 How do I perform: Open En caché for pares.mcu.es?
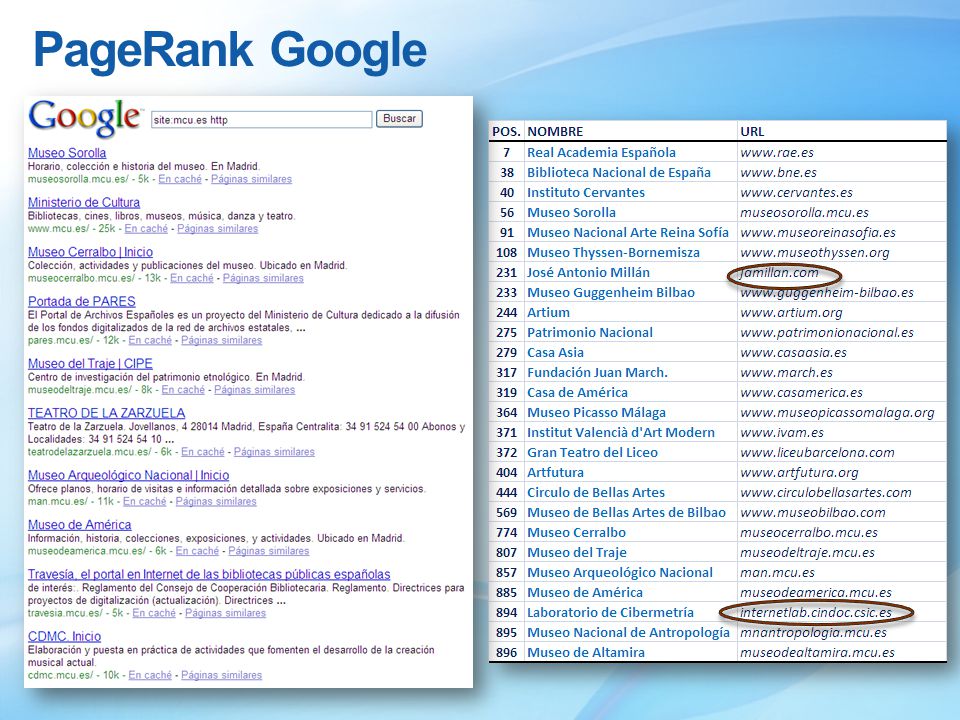[150, 340]
